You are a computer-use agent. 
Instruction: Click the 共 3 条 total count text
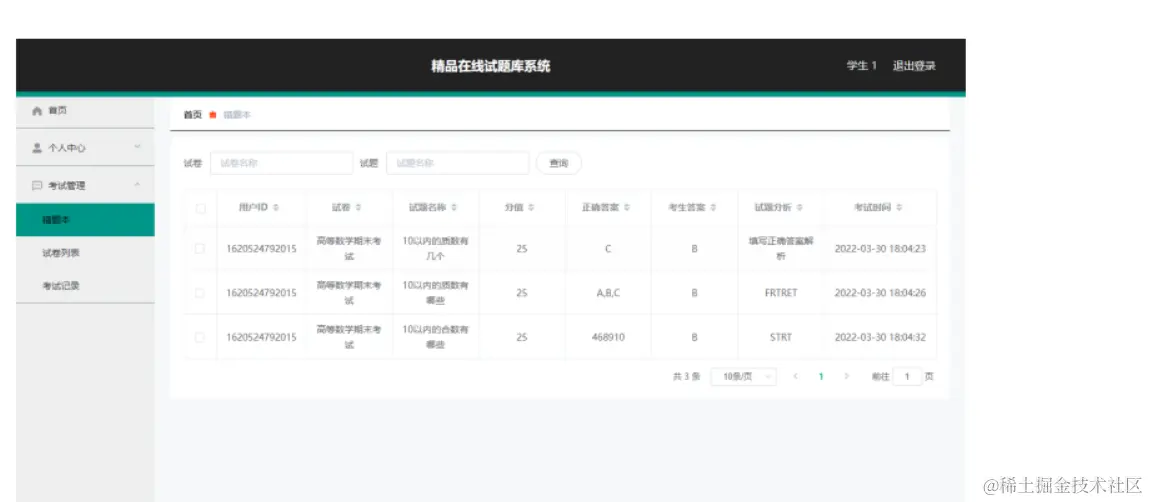[687, 377]
